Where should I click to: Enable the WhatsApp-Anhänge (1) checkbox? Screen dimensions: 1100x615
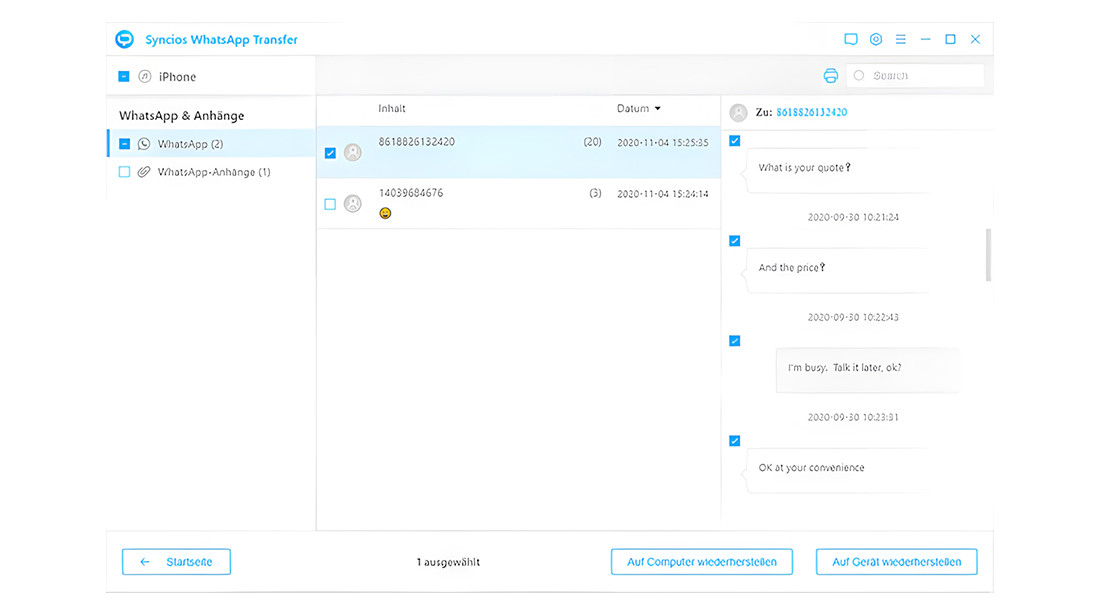[x=124, y=172]
